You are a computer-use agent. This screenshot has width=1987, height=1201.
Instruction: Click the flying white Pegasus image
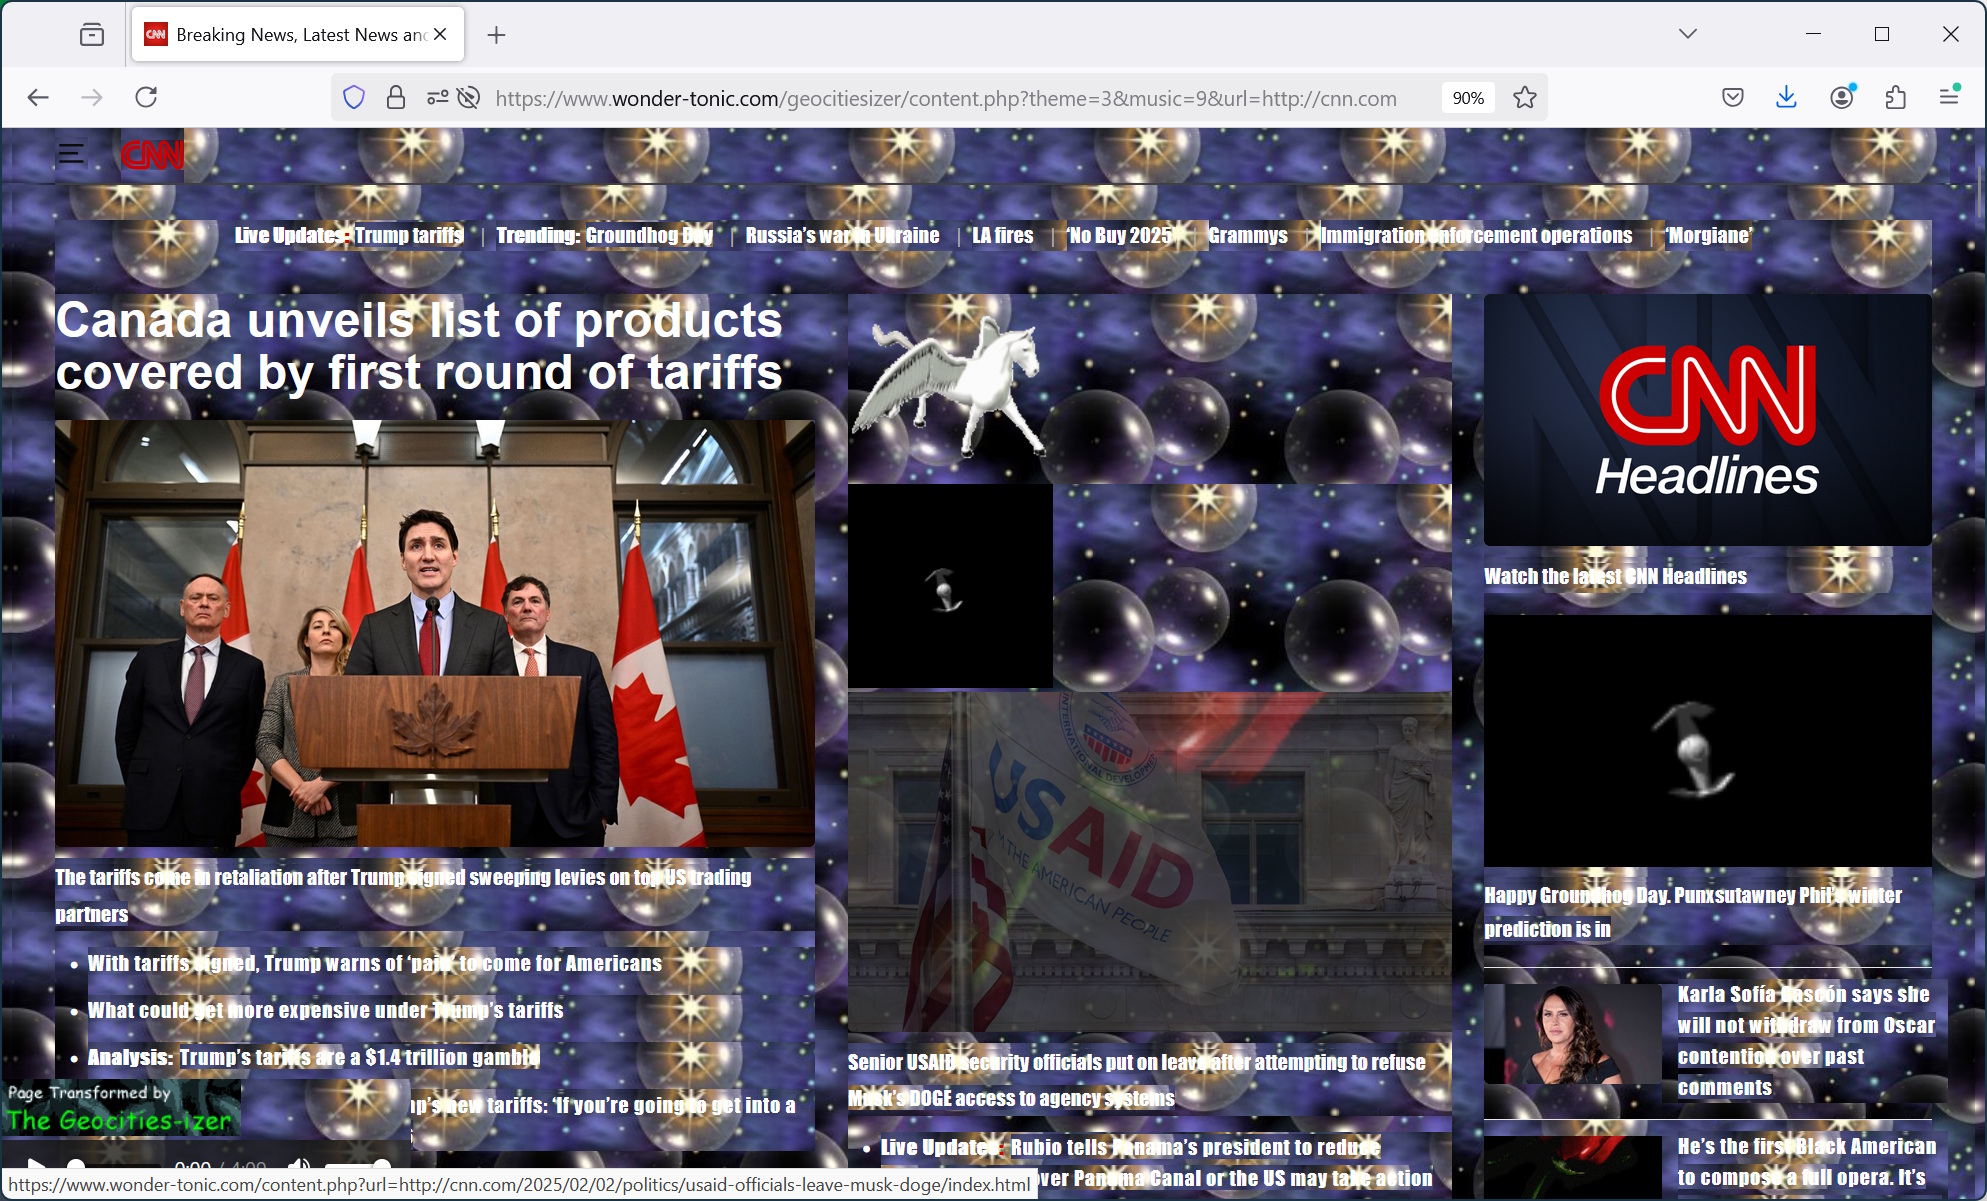pos(950,387)
